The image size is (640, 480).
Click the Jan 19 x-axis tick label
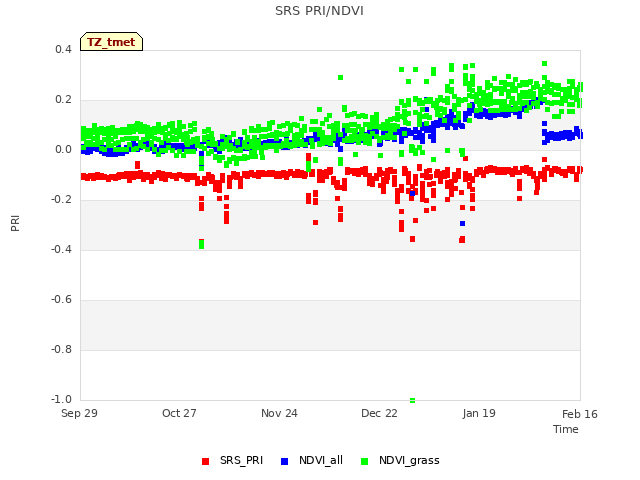pos(479,413)
